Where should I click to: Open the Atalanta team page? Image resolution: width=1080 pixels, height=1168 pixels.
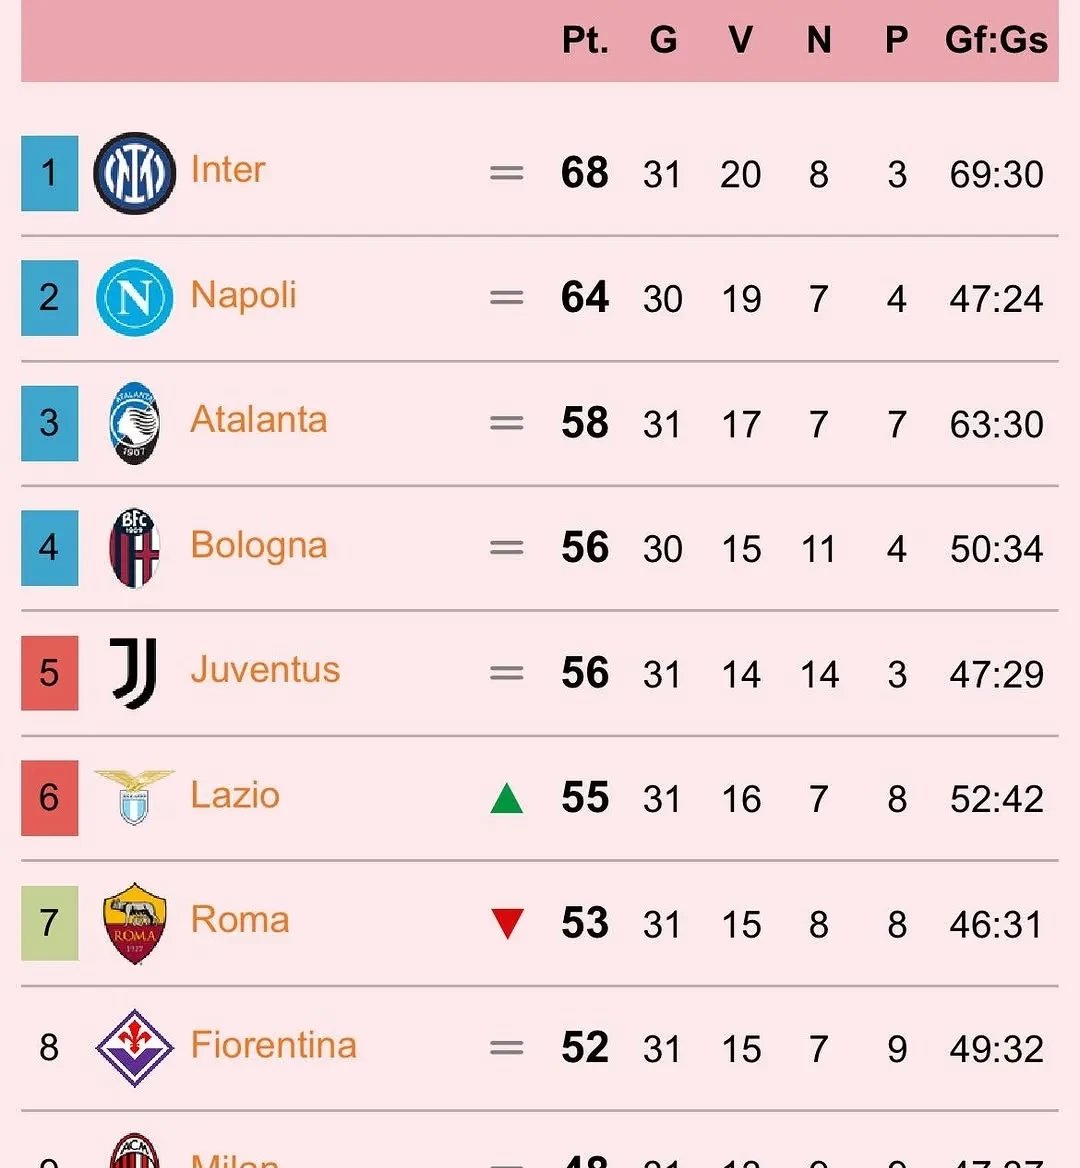click(x=258, y=420)
